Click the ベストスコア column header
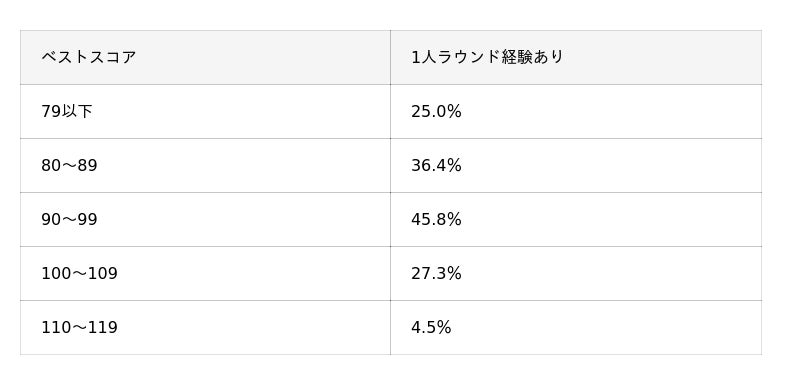This screenshot has height=385, width=800. coord(205,57)
